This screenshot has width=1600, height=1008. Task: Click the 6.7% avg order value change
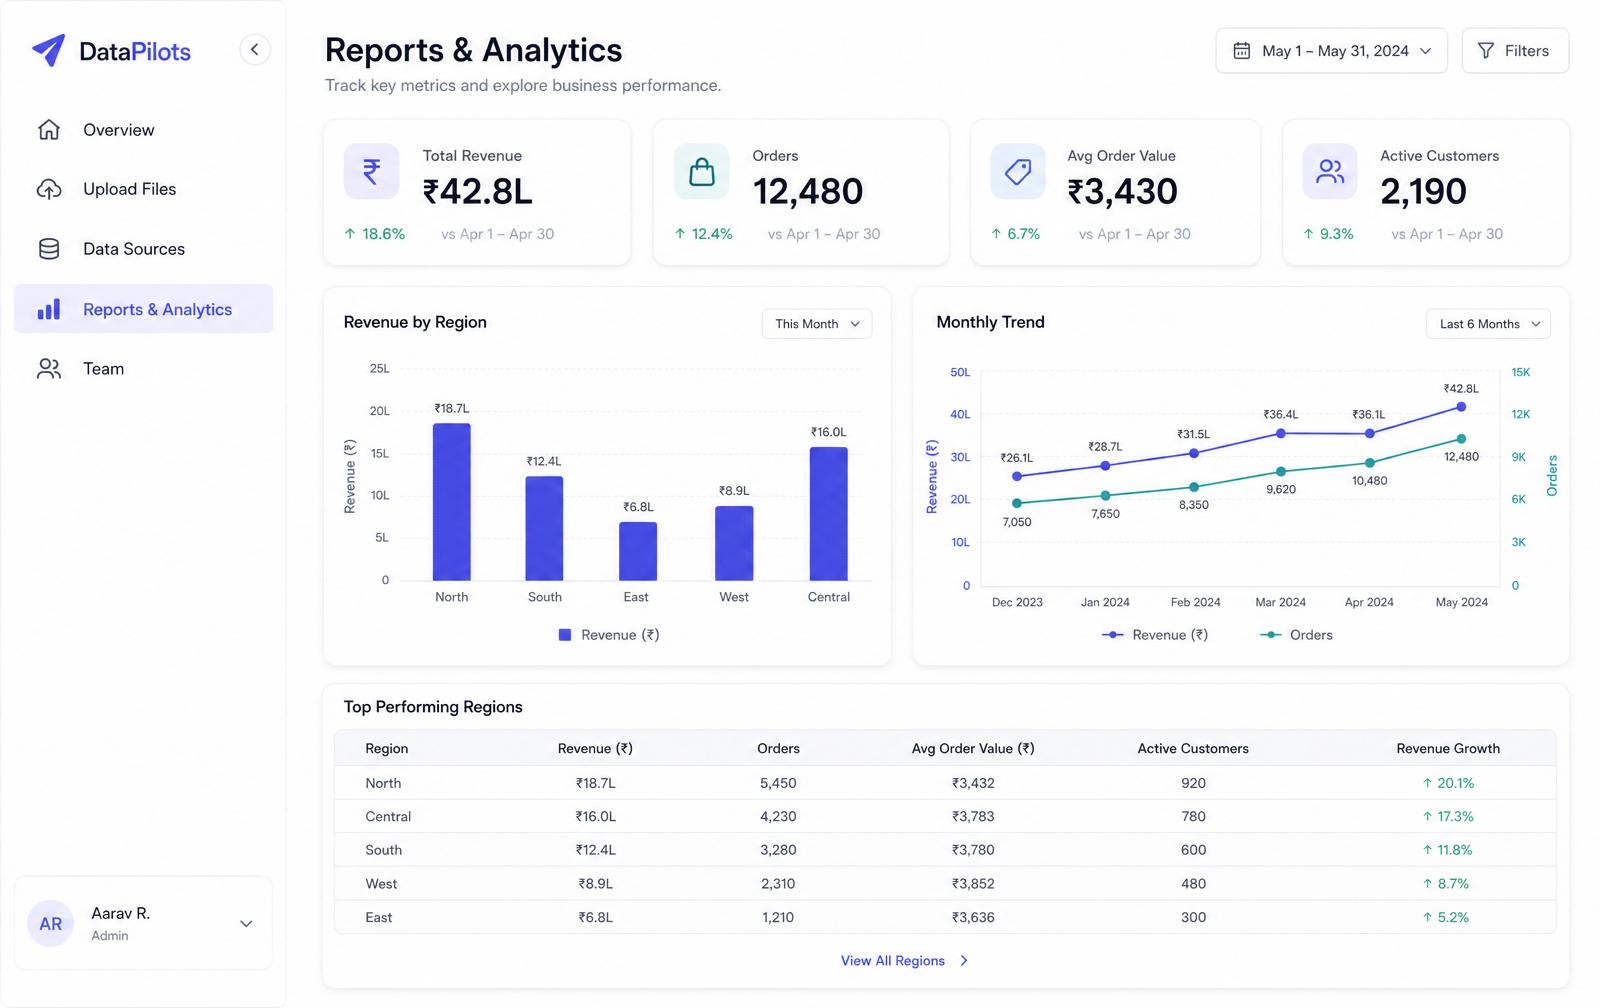1016,234
